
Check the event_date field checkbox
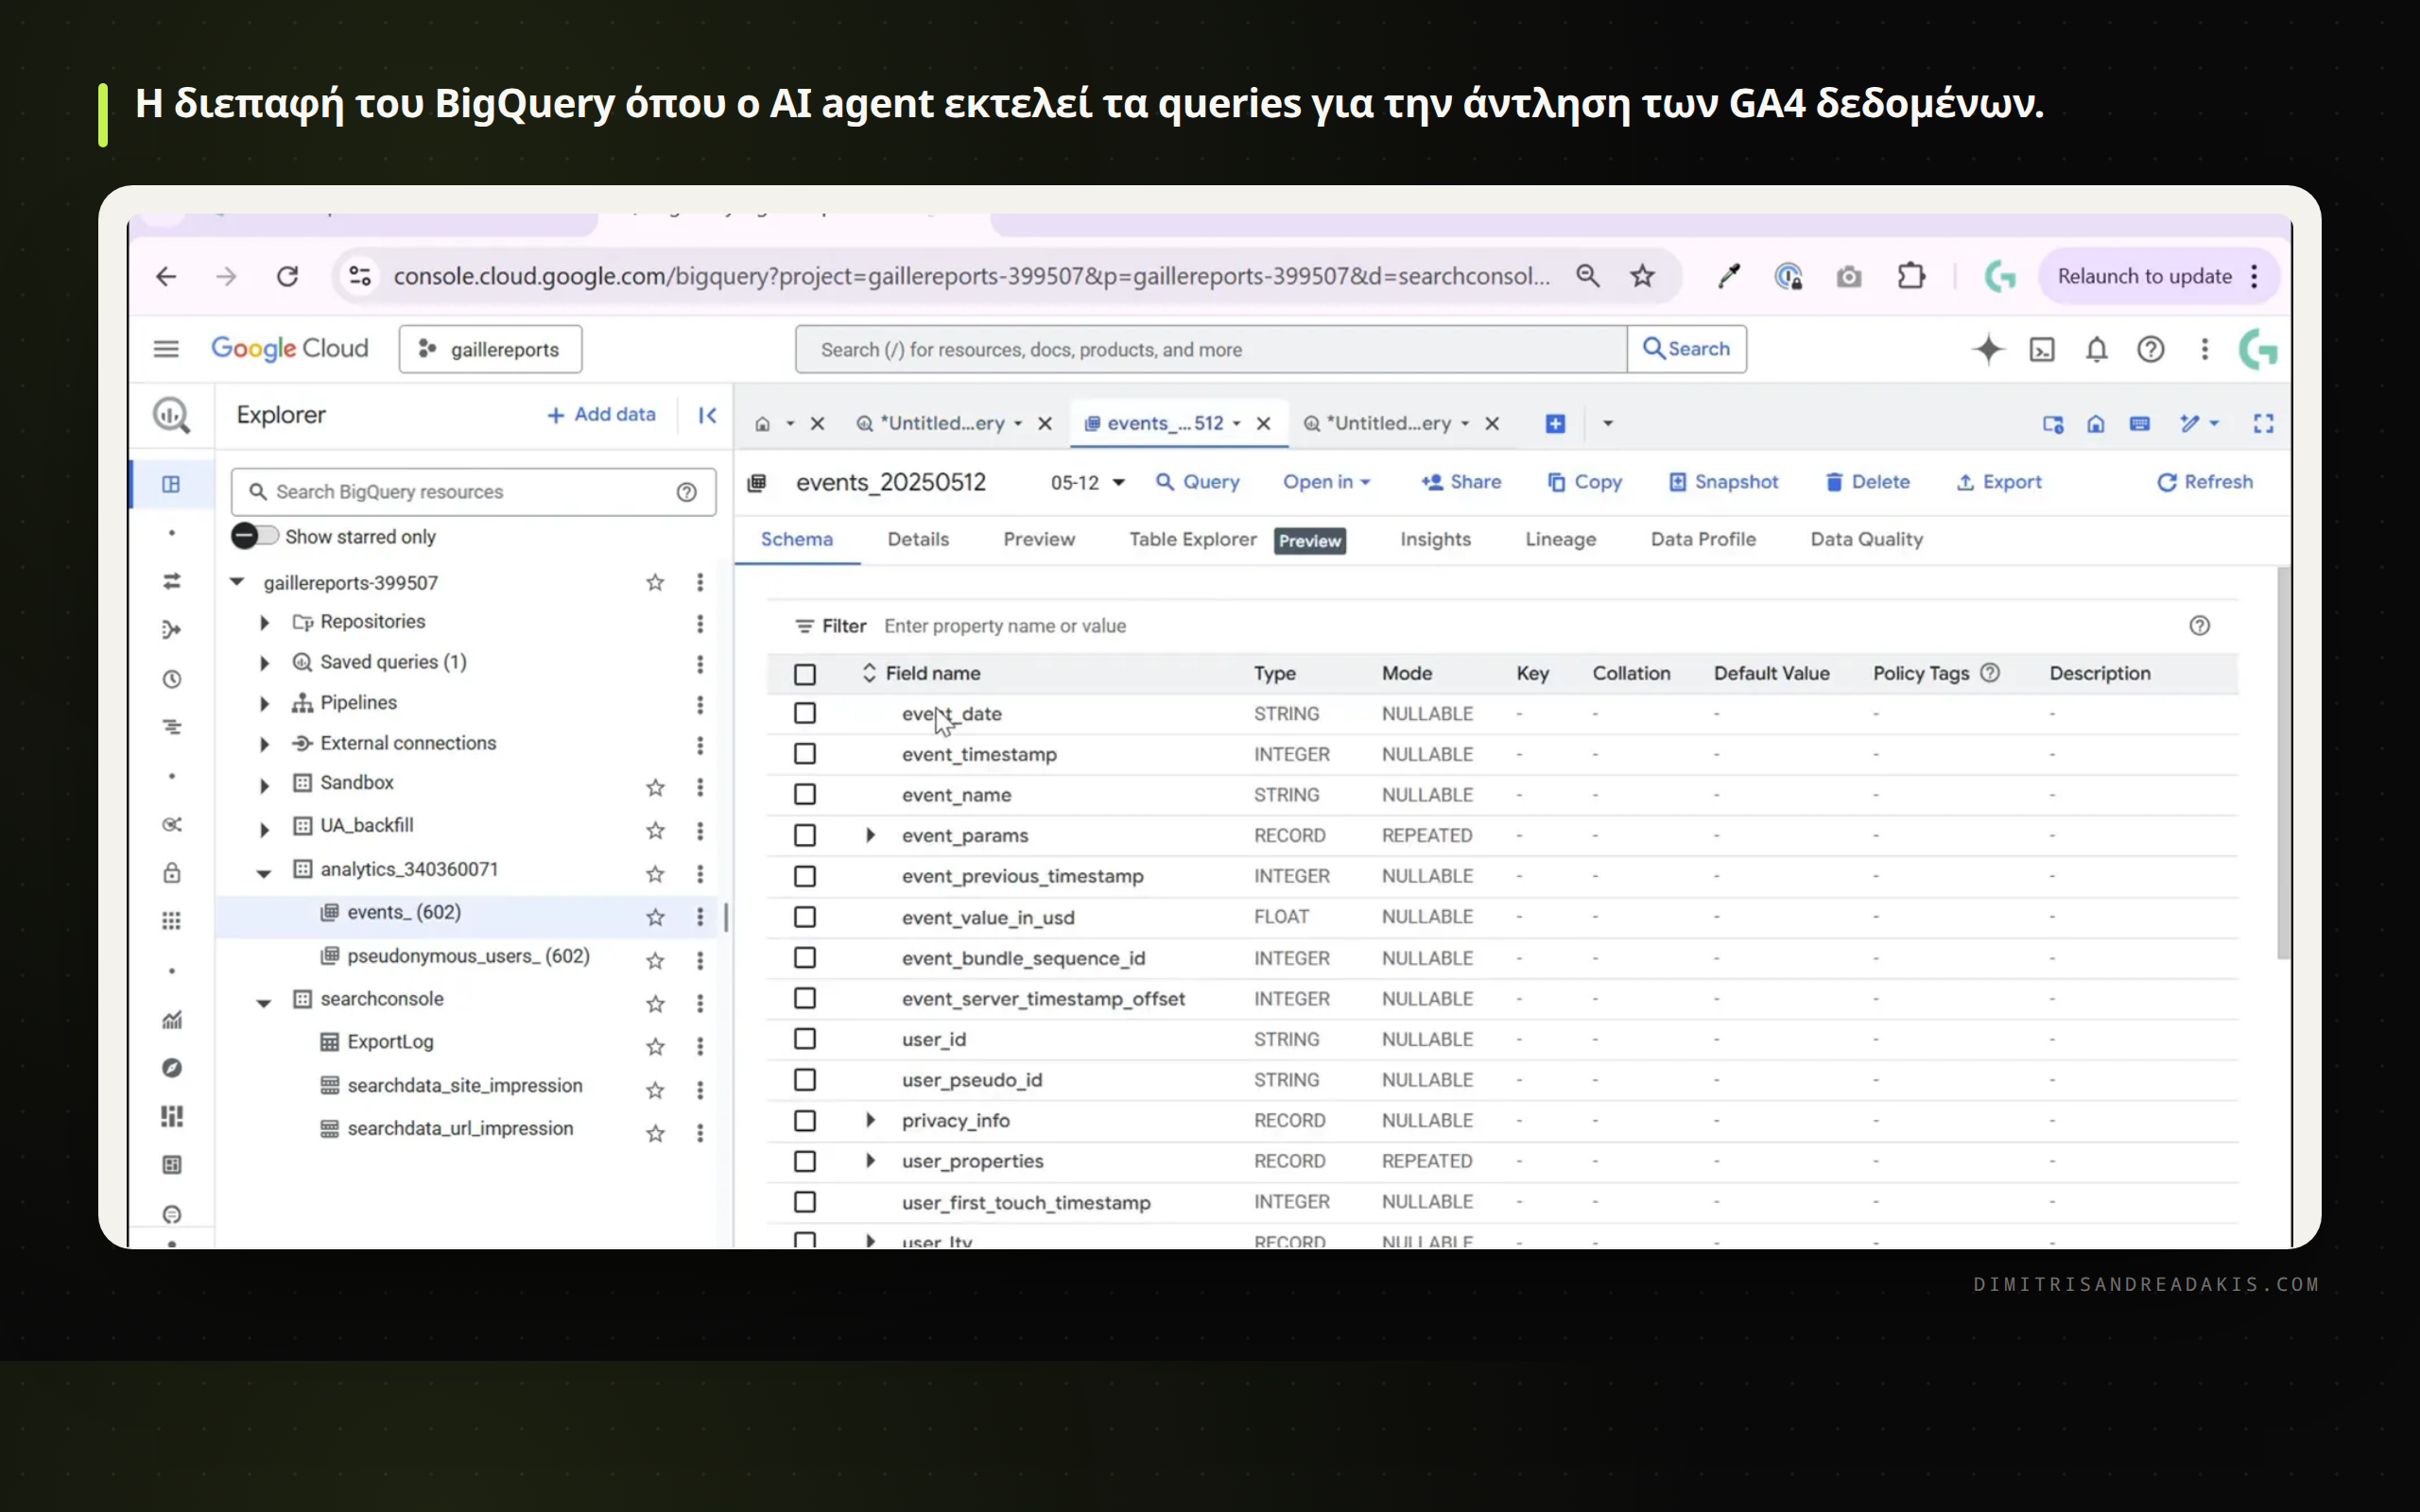[x=805, y=713]
